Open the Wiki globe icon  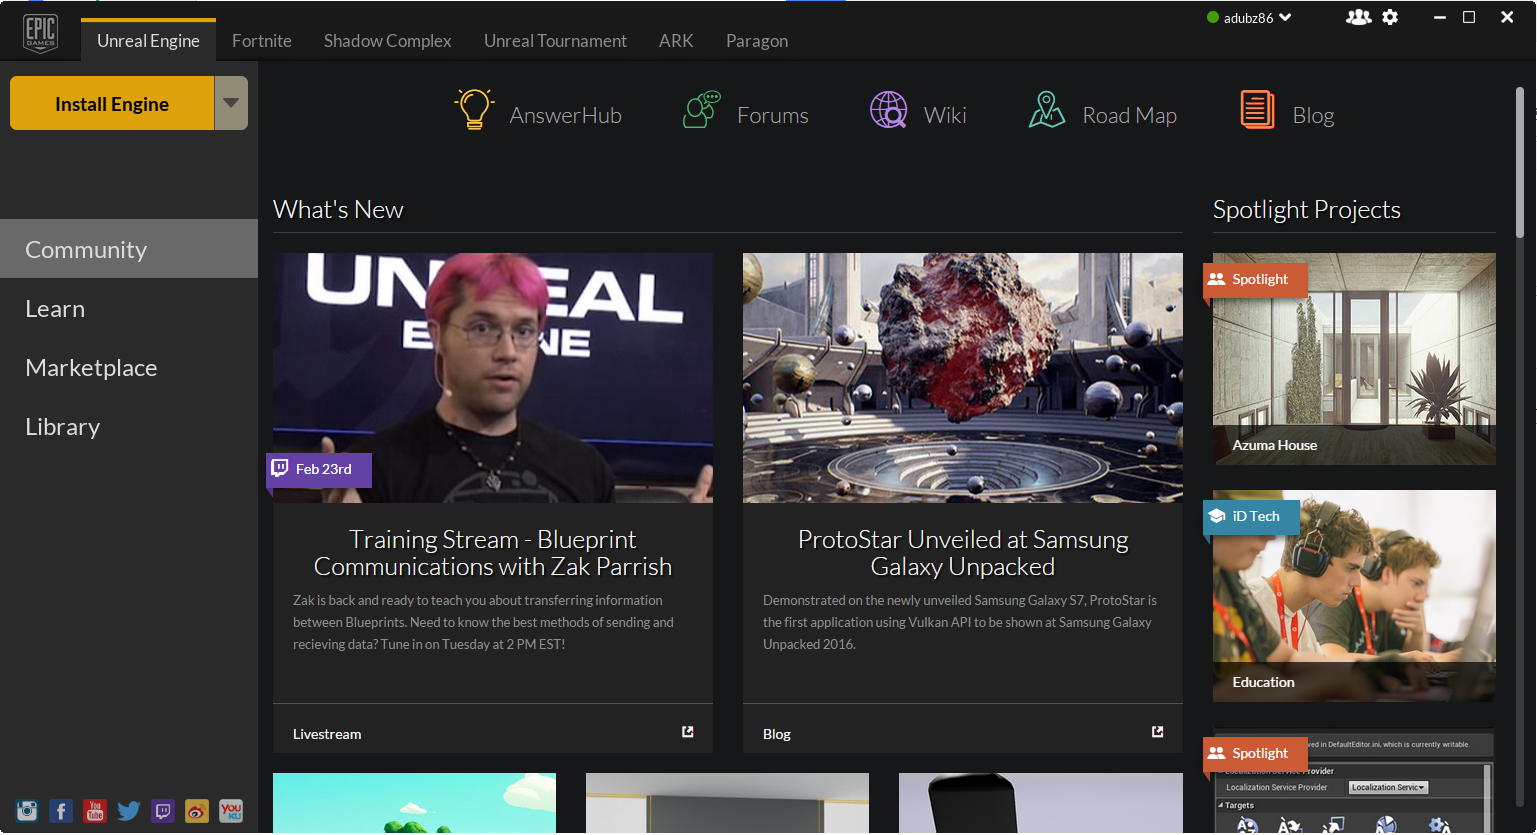(888, 110)
